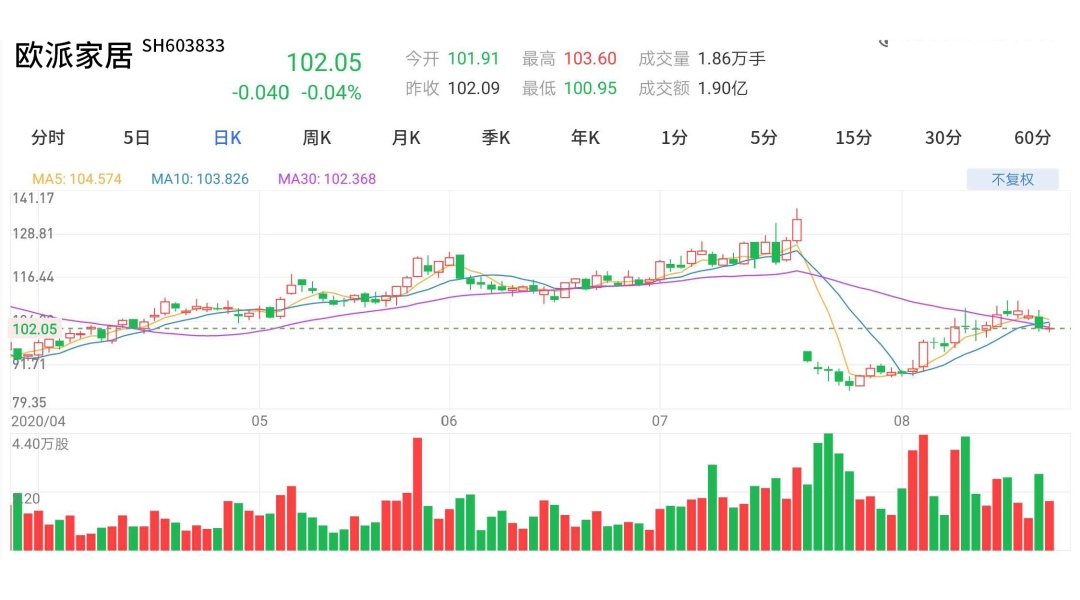Click the active 日K daily tab
The height and width of the screenshot is (600, 1080).
click(x=227, y=138)
